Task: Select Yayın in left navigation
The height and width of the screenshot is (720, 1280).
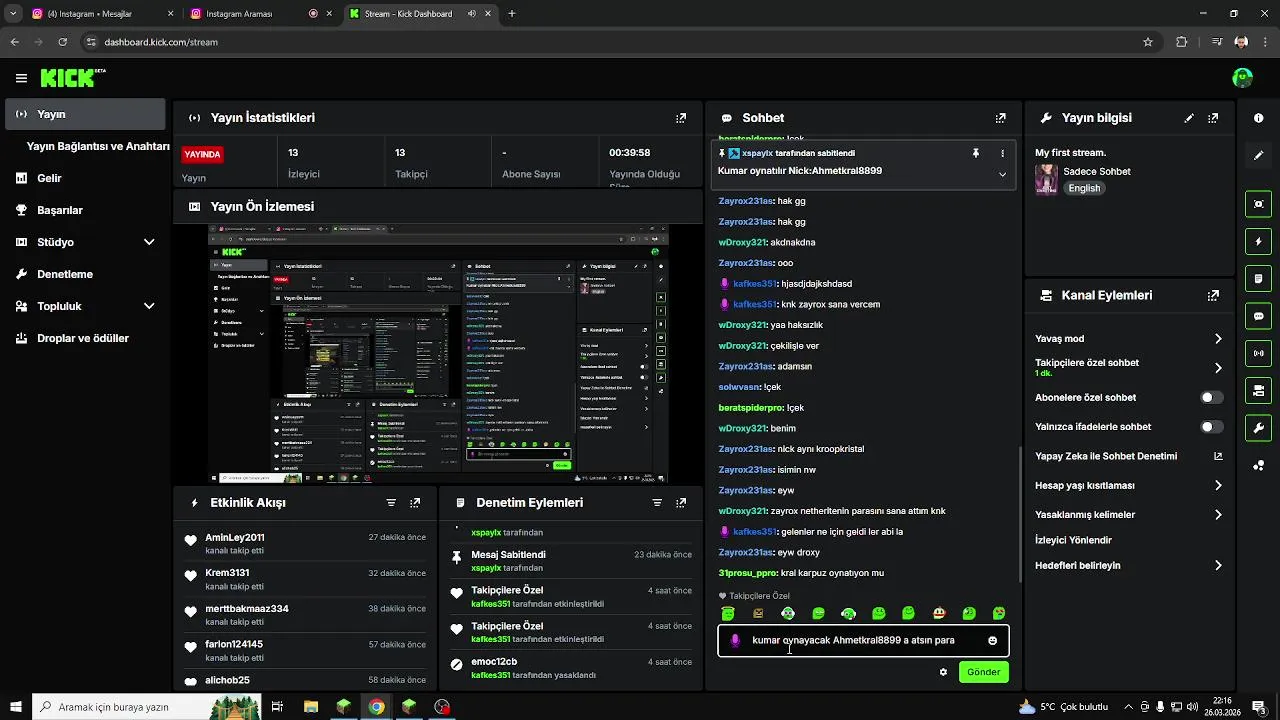Action: point(85,114)
